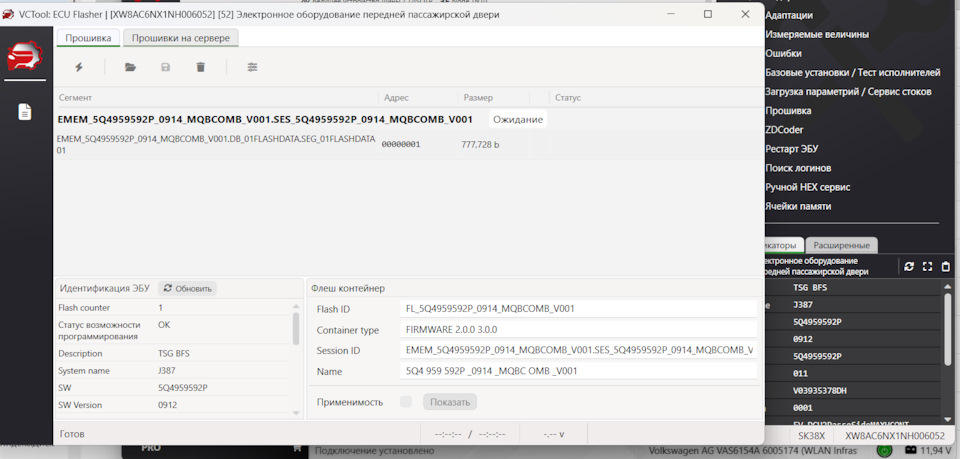Close the ECU Flasher window
Screen dimensions: 960x459
(745, 14)
